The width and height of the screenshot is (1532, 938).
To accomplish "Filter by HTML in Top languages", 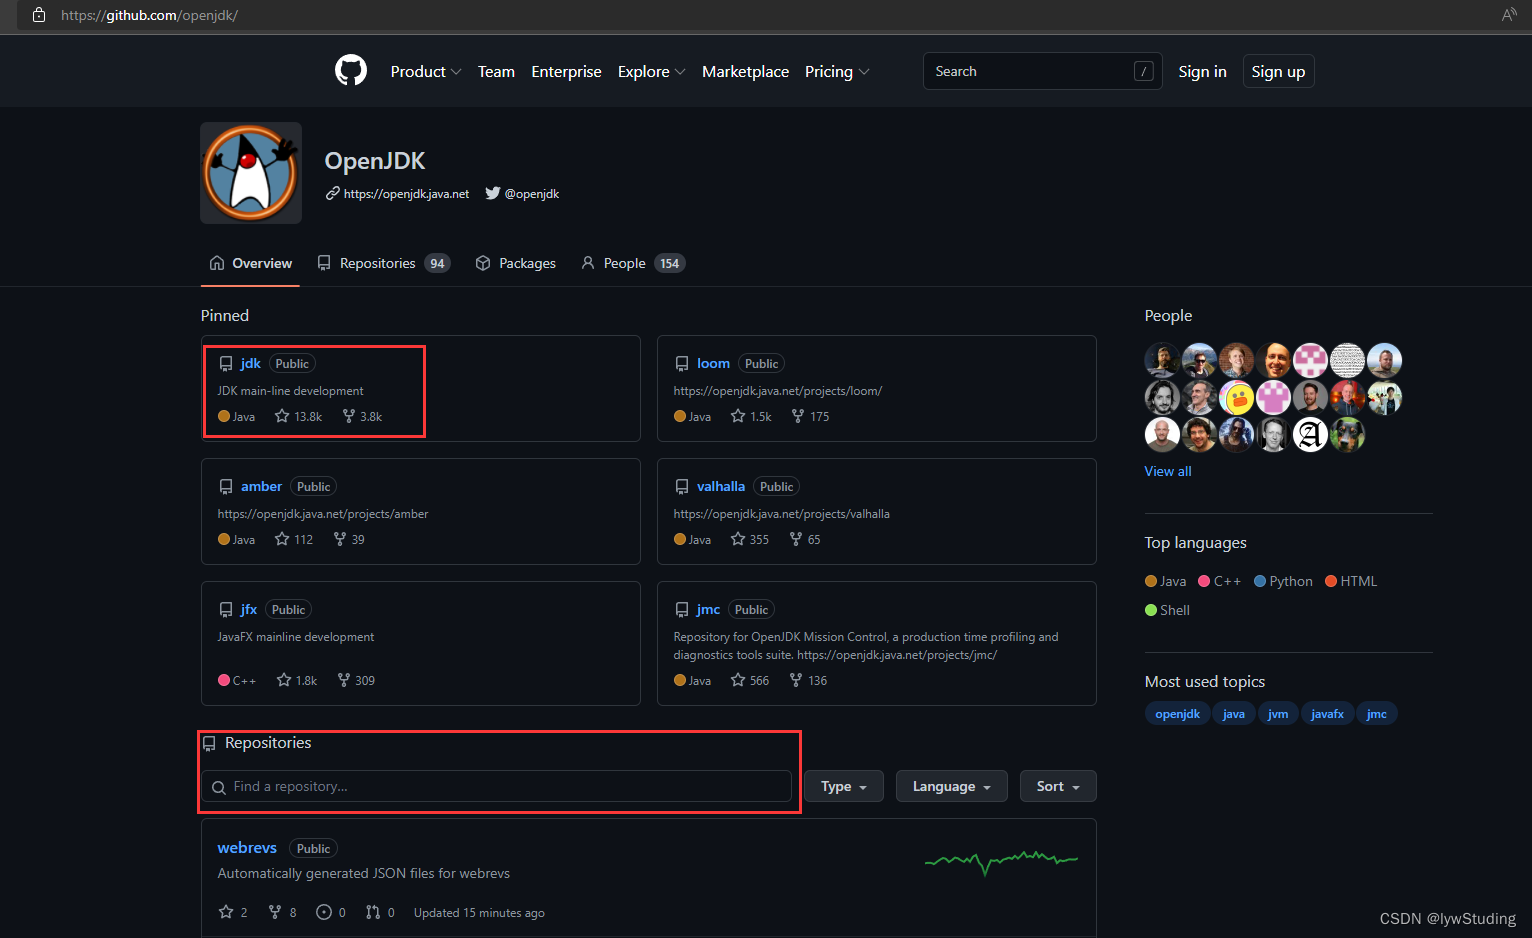I will tap(1351, 581).
